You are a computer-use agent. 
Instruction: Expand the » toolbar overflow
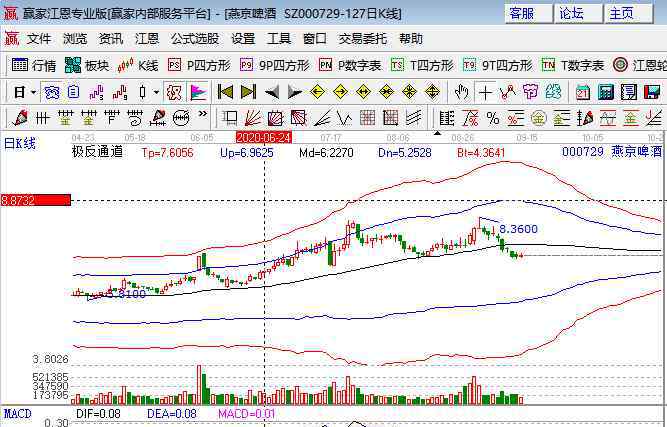pyautogui.click(x=203, y=114)
